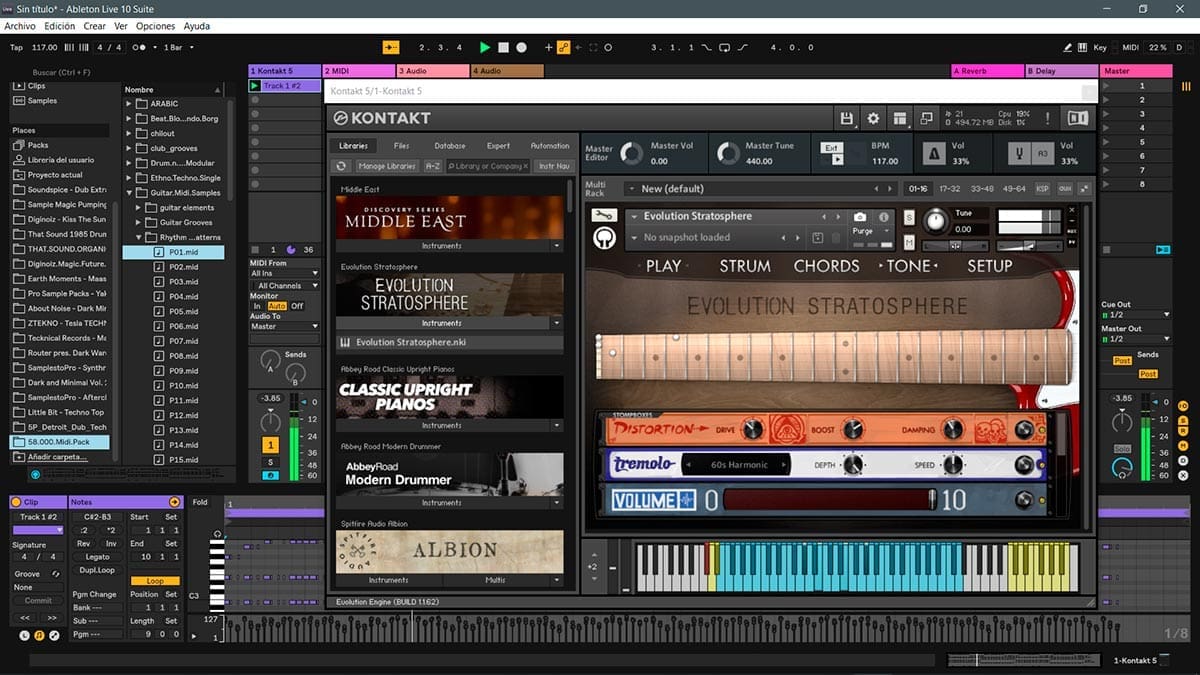Image resolution: width=1200 pixels, height=675 pixels.
Task: Click the purple clip color swatch dropdown
Action: pos(38,530)
